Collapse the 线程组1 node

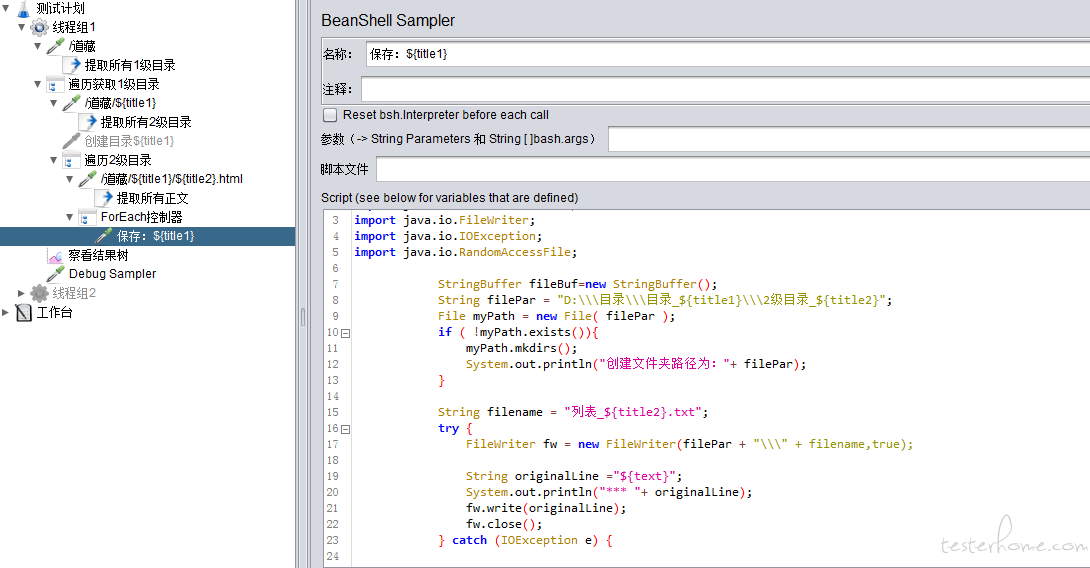coord(22,27)
